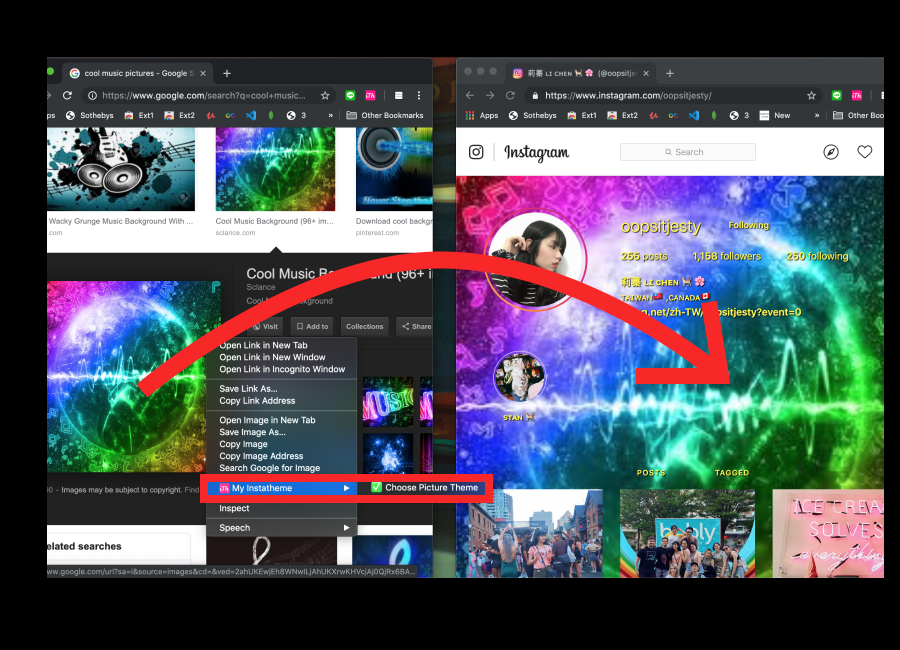The image size is (900, 650).
Task: Choose Save Image As
Action: click(281, 432)
